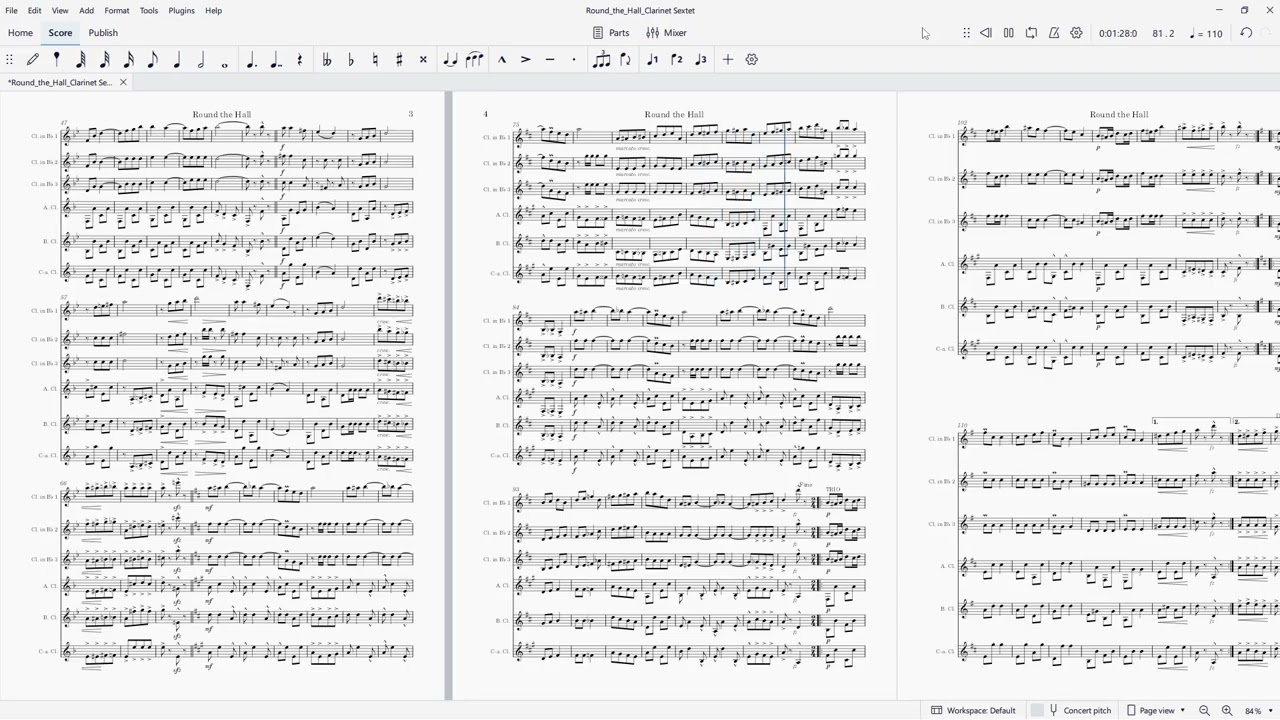The width and height of the screenshot is (1280, 720).
Task: Open the tuplet tool
Action: (601, 60)
